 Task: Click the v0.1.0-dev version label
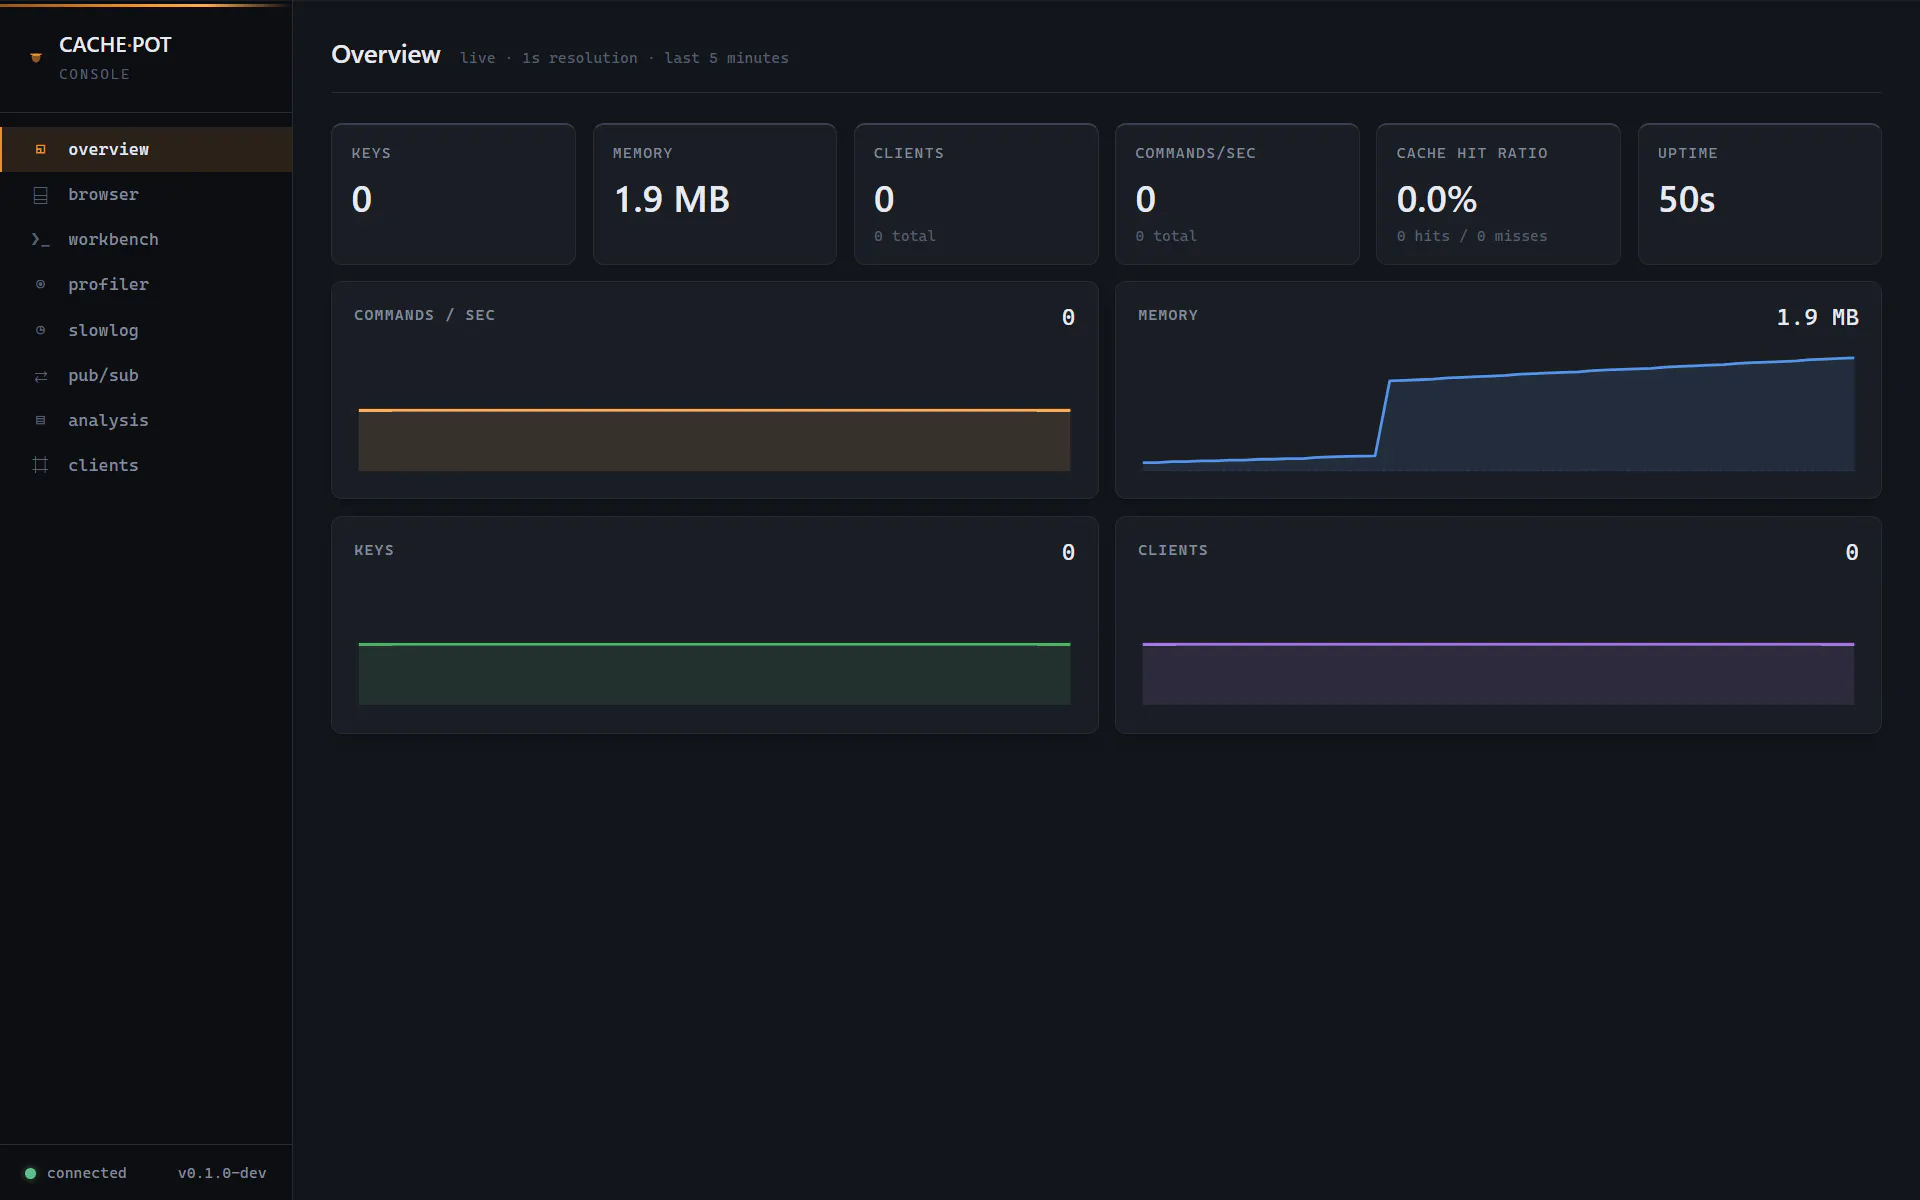222,1173
